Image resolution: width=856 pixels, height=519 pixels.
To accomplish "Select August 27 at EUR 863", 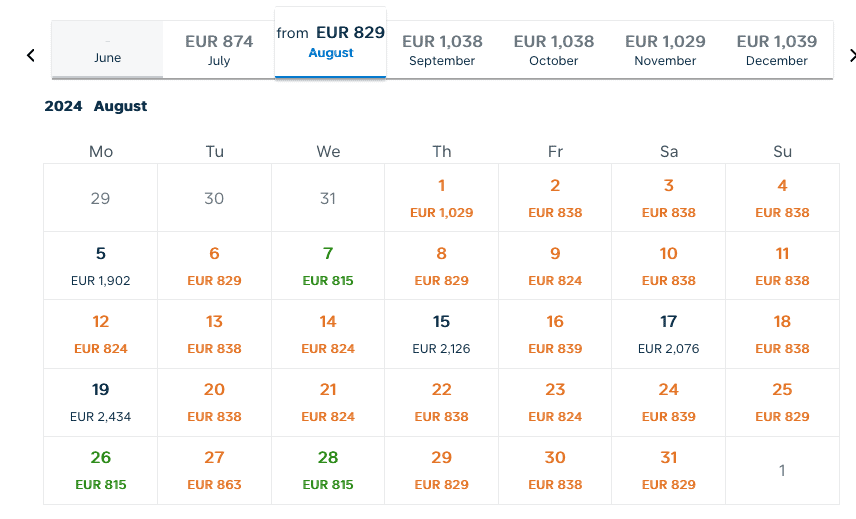I will (214, 470).
